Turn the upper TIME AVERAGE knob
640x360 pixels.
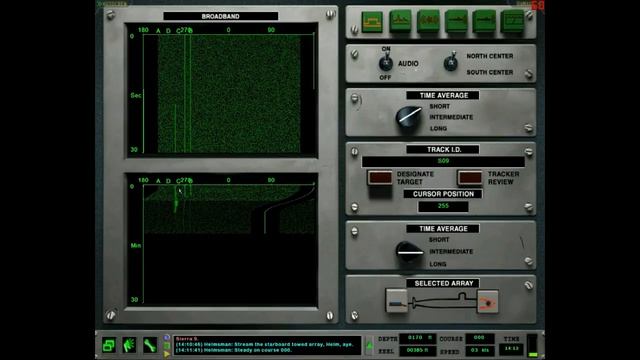click(x=409, y=118)
